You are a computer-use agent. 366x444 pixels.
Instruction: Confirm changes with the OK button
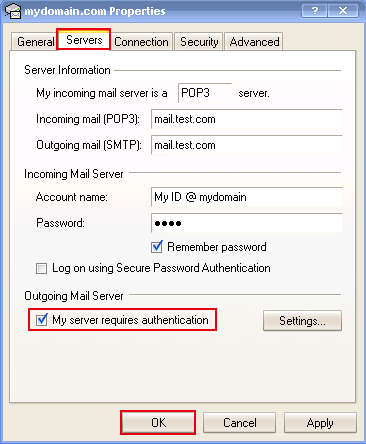[158, 423]
